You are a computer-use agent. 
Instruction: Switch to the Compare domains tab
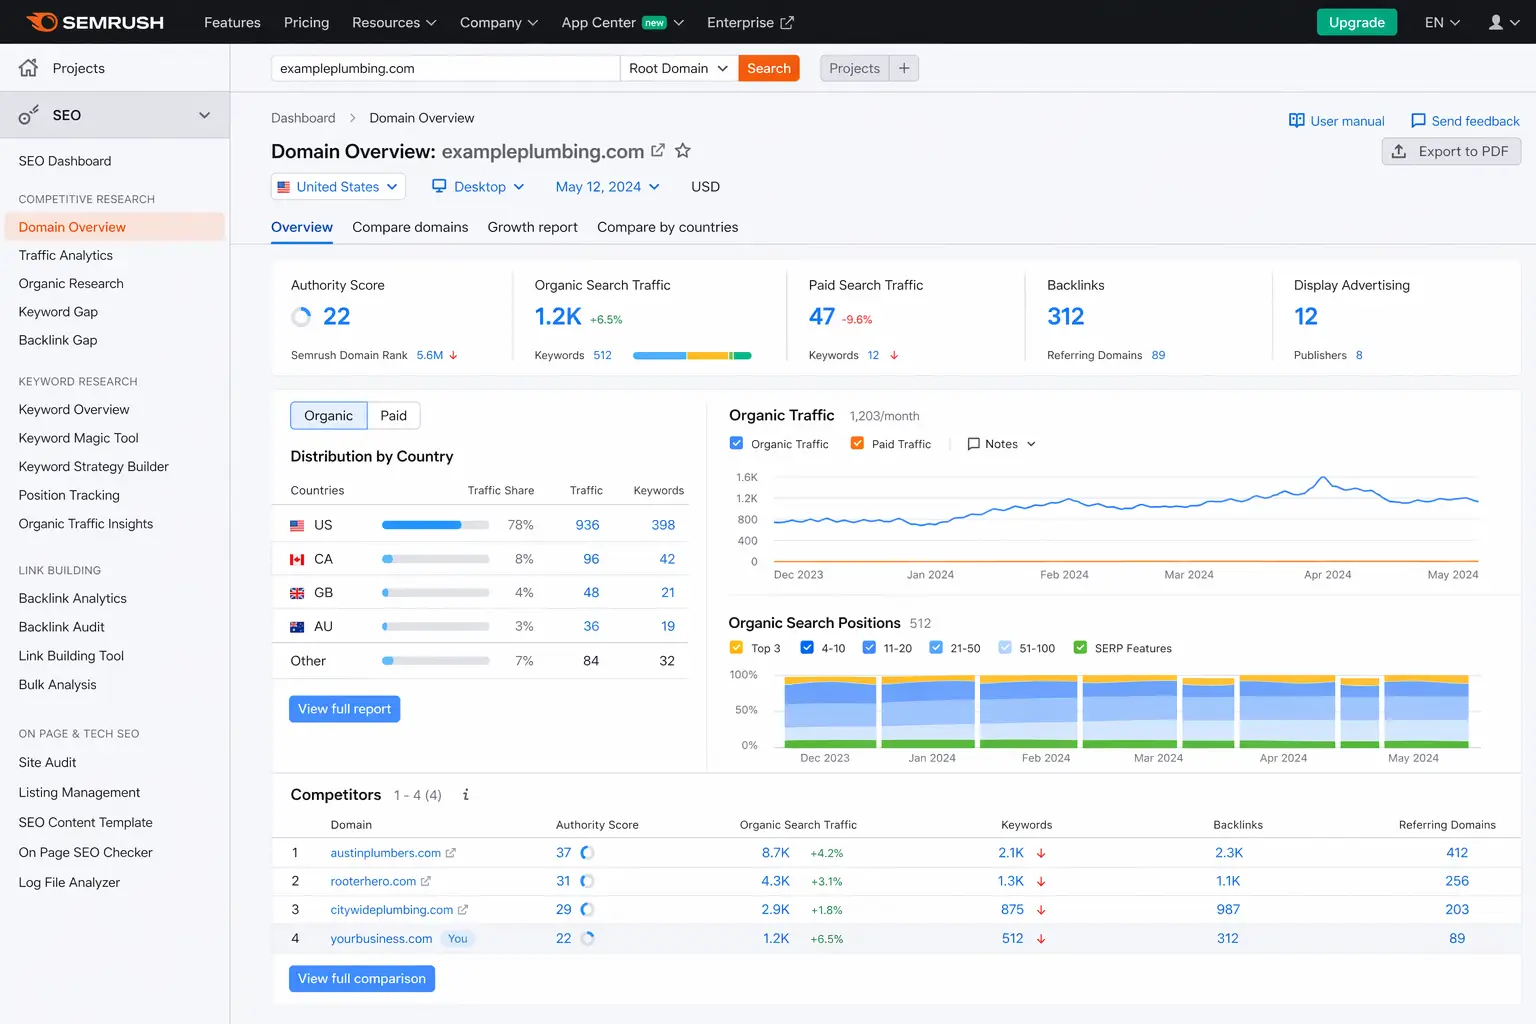click(x=410, y=227)
